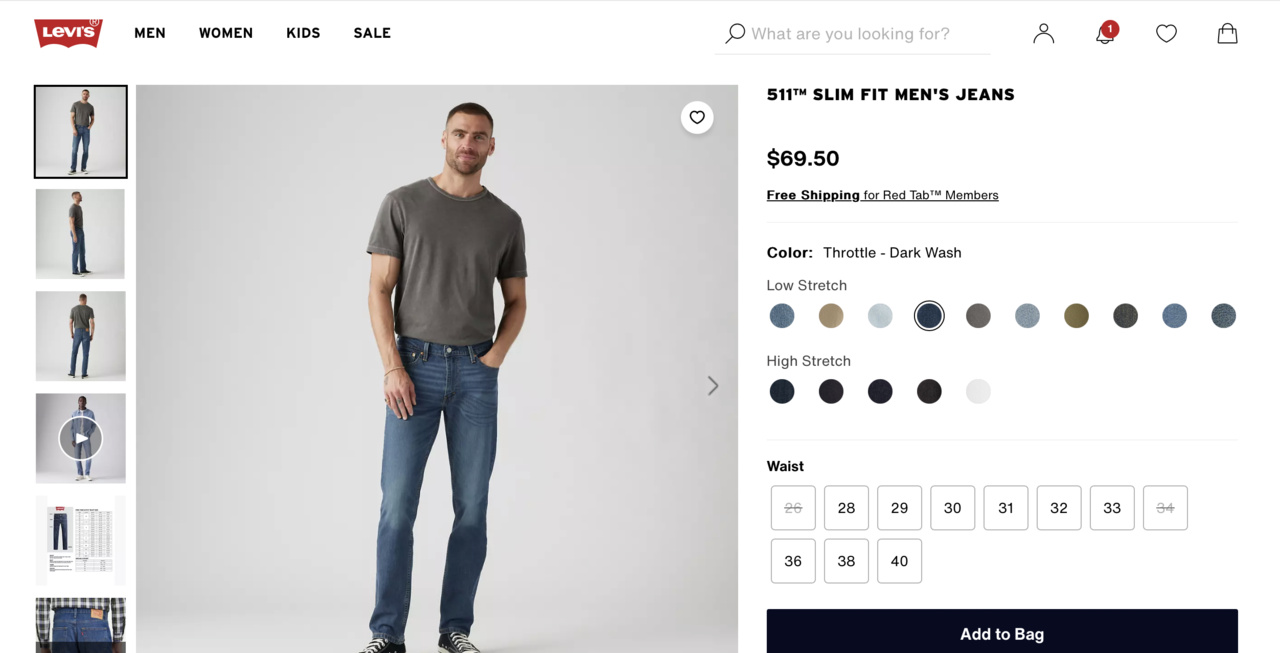Open the shopping bag icon

pyautogui.click(x=1227, y=34)
